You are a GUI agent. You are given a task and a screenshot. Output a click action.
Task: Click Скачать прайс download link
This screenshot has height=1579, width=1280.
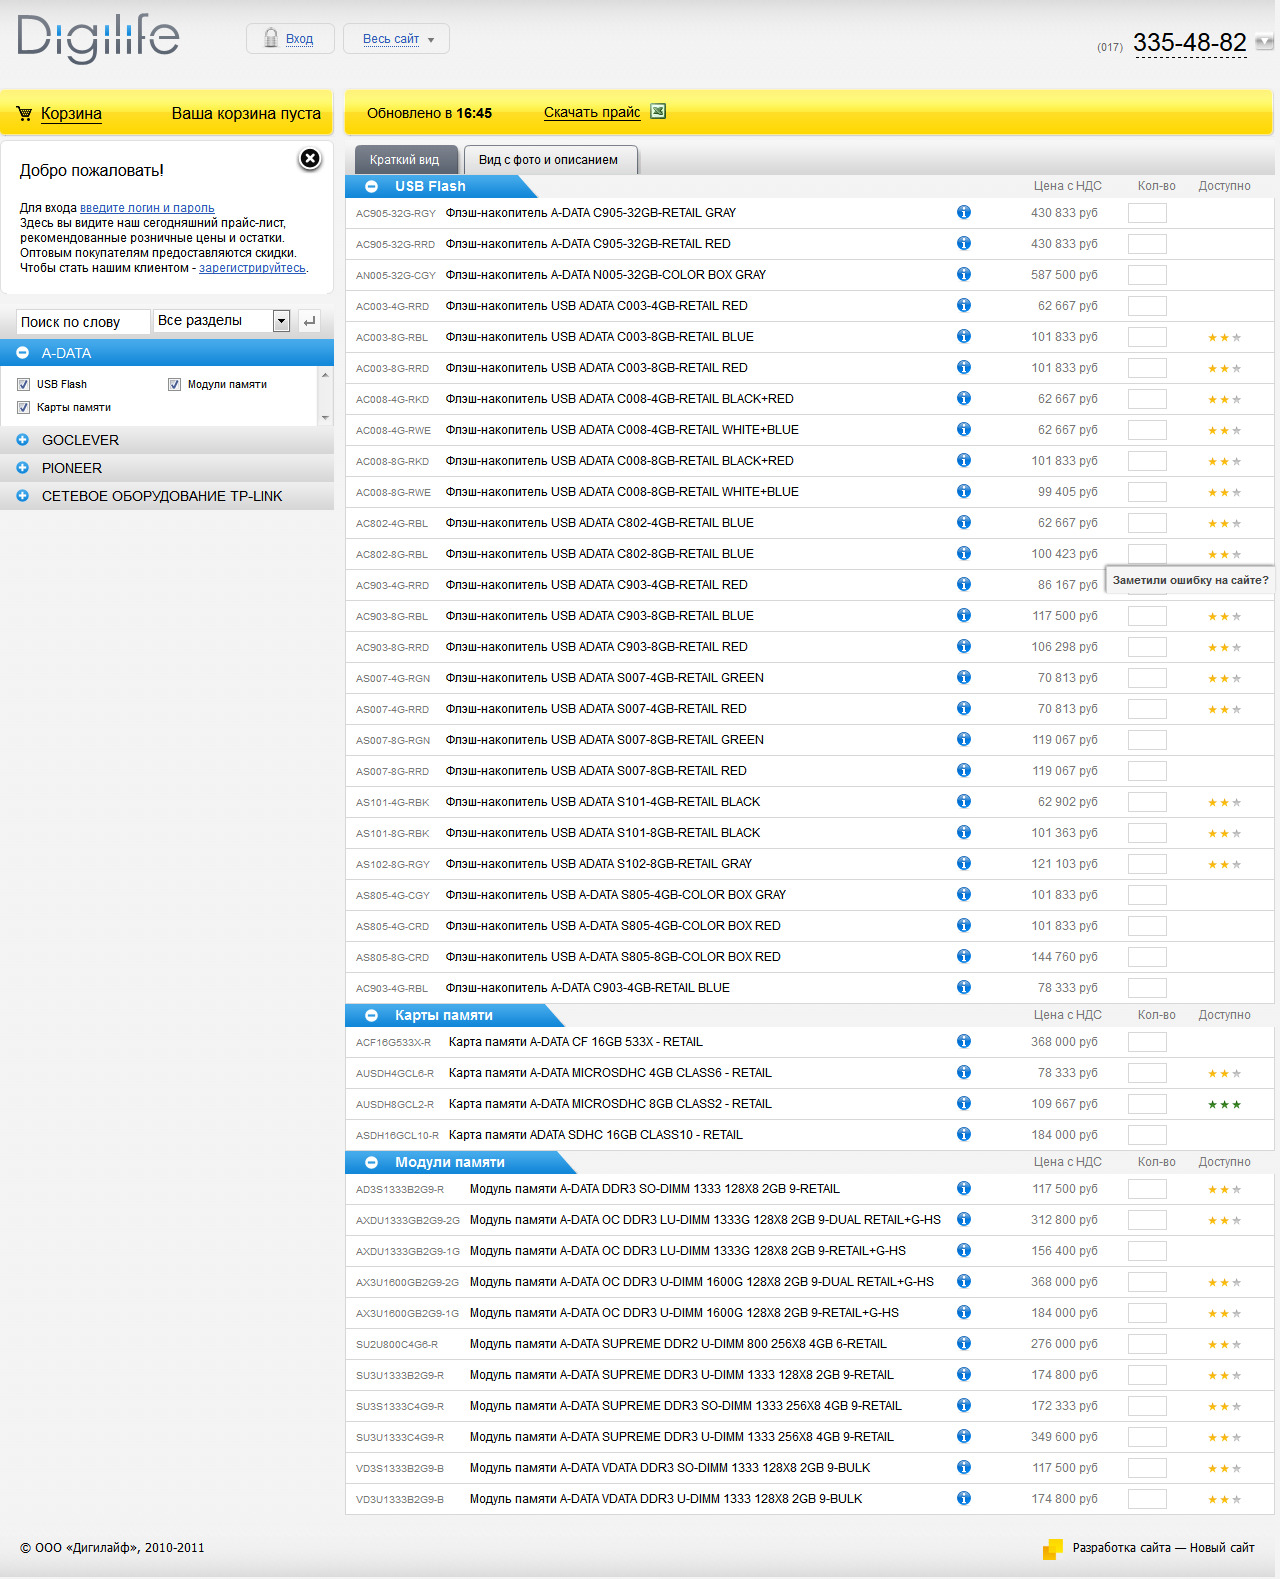pyautogui.click(x=592, y=112)
